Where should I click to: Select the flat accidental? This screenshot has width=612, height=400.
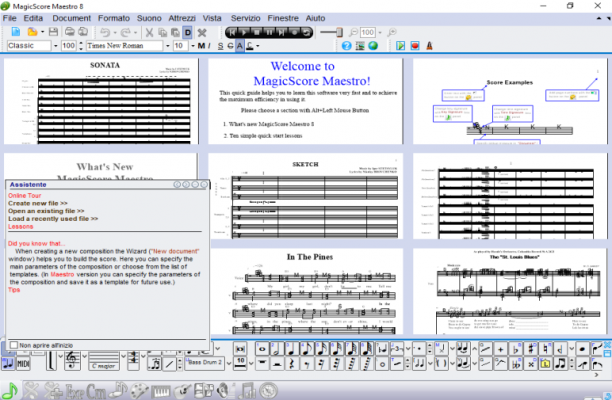point(515,349)
